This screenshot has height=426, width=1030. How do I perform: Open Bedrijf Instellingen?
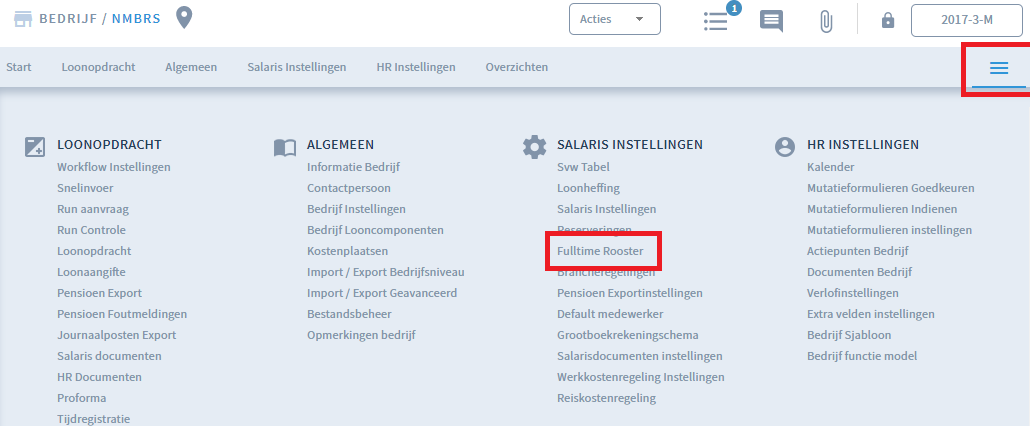[x=356, y=209]
